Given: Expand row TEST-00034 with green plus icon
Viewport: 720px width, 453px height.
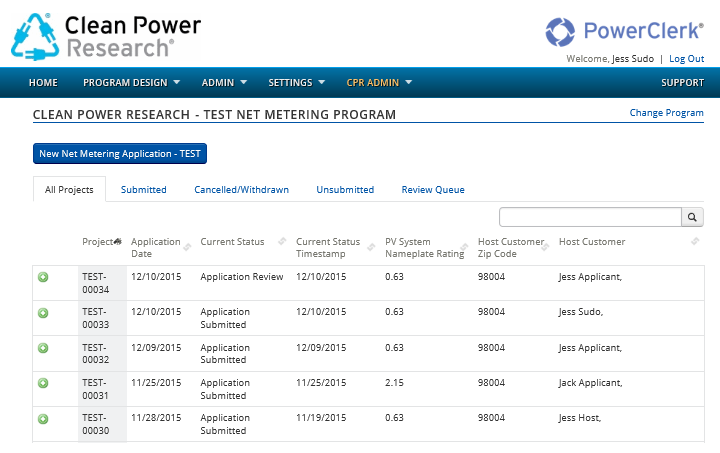Looking at the screenshot, I should point(43,277).
